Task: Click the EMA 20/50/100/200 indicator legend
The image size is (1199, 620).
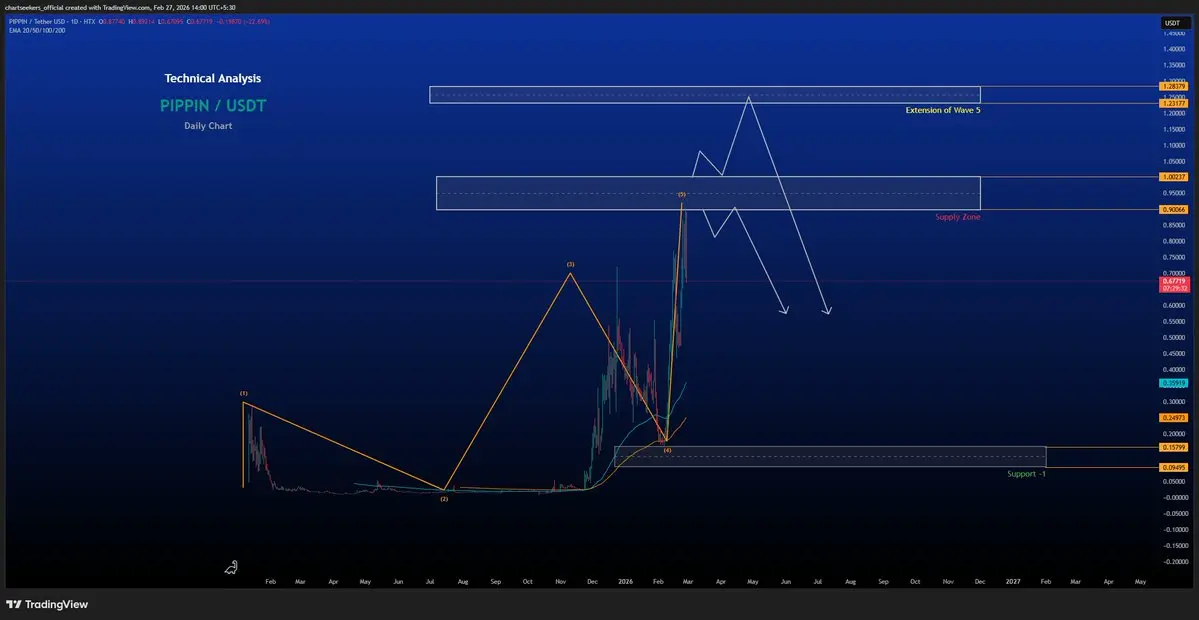Action: coord(37,29)
